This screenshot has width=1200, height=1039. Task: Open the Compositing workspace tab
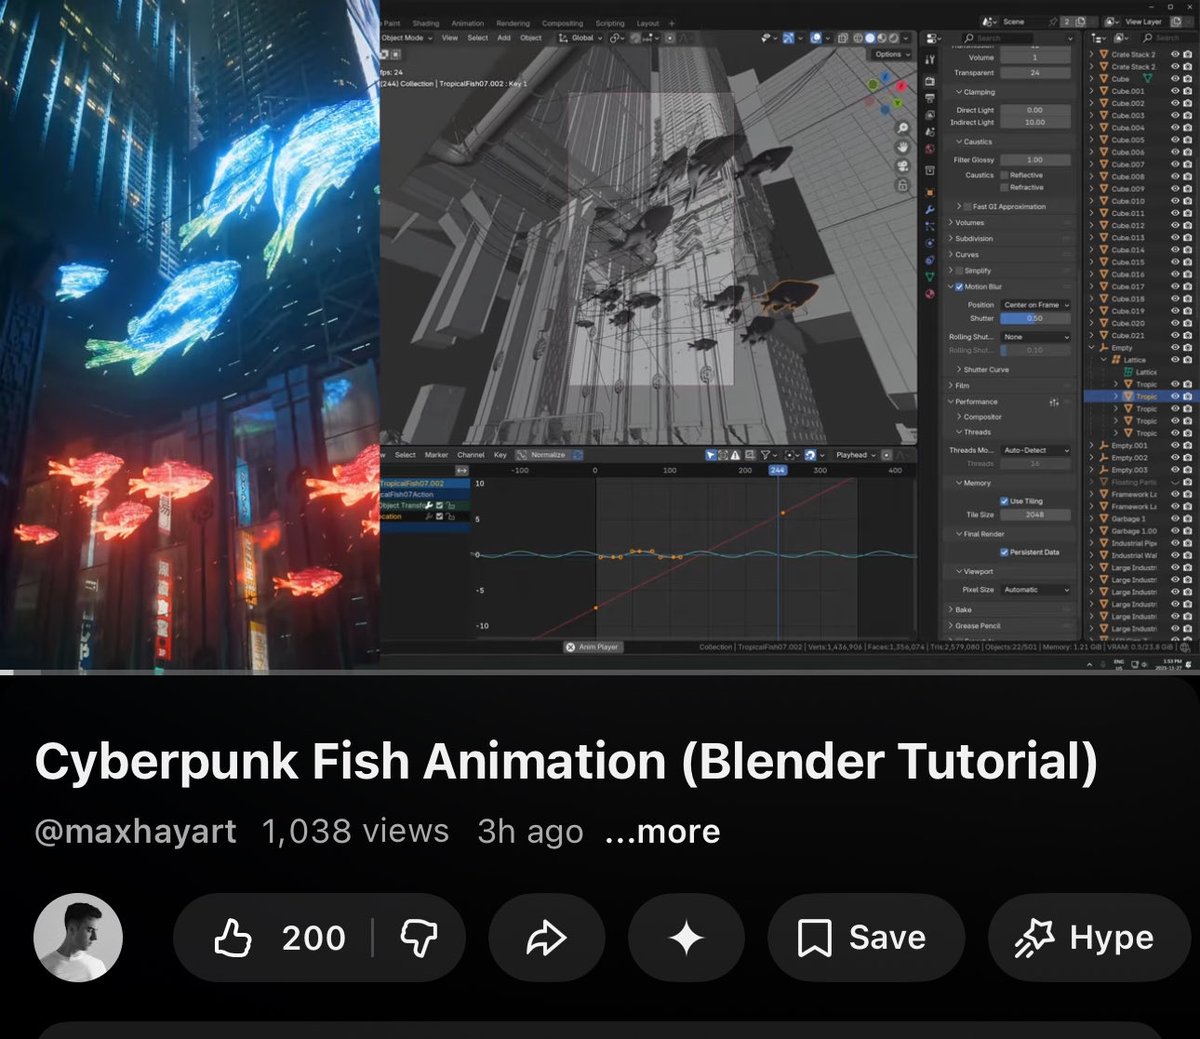563,23
